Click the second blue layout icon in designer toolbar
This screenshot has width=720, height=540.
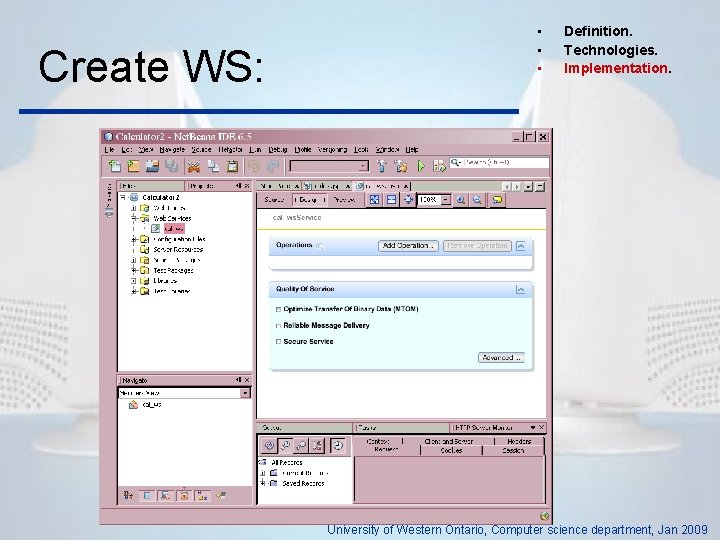click(391, 200)
